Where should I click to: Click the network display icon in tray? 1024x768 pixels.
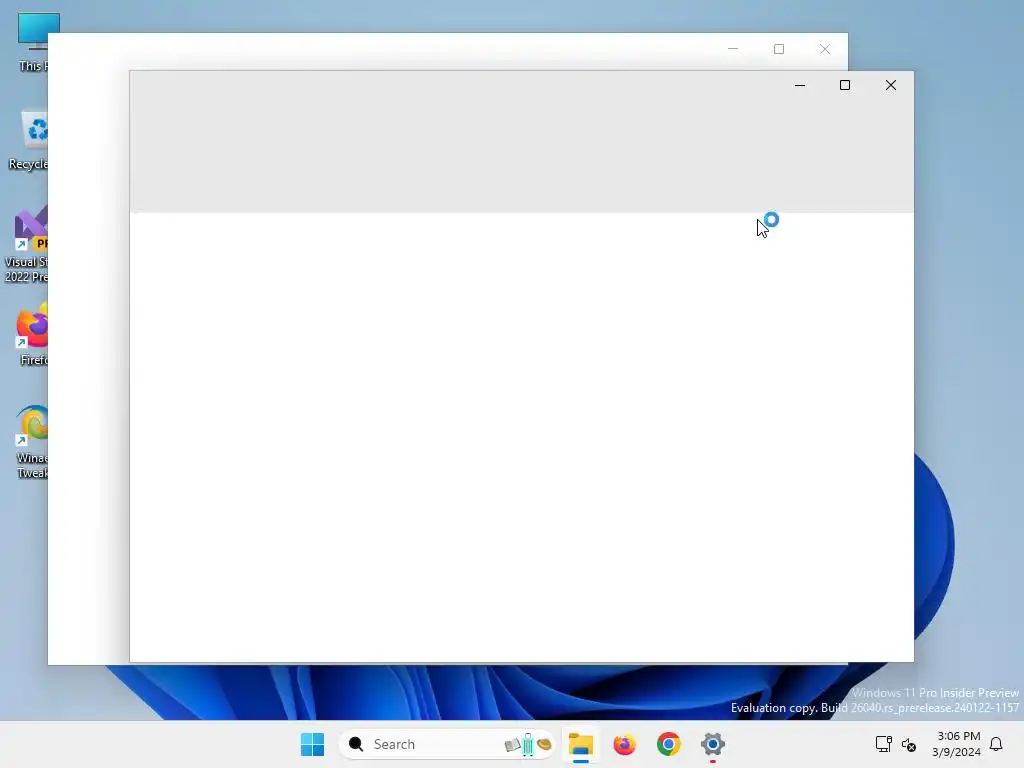(884, 744)
